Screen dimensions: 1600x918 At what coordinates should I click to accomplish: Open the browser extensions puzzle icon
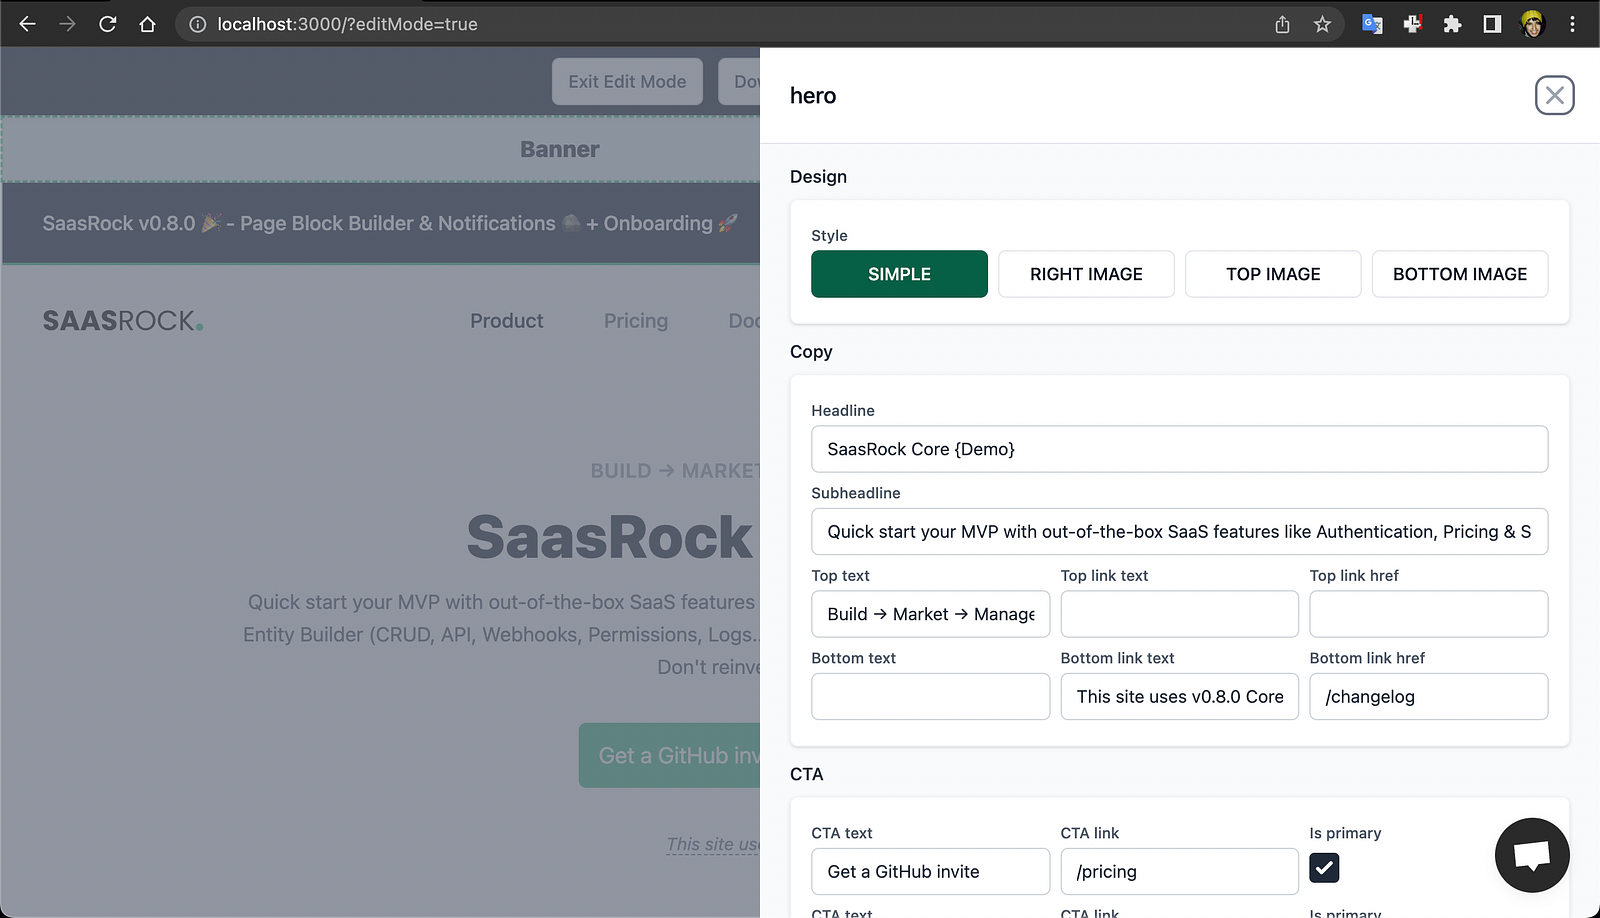pyautogui.click(x=1452, y=24)
